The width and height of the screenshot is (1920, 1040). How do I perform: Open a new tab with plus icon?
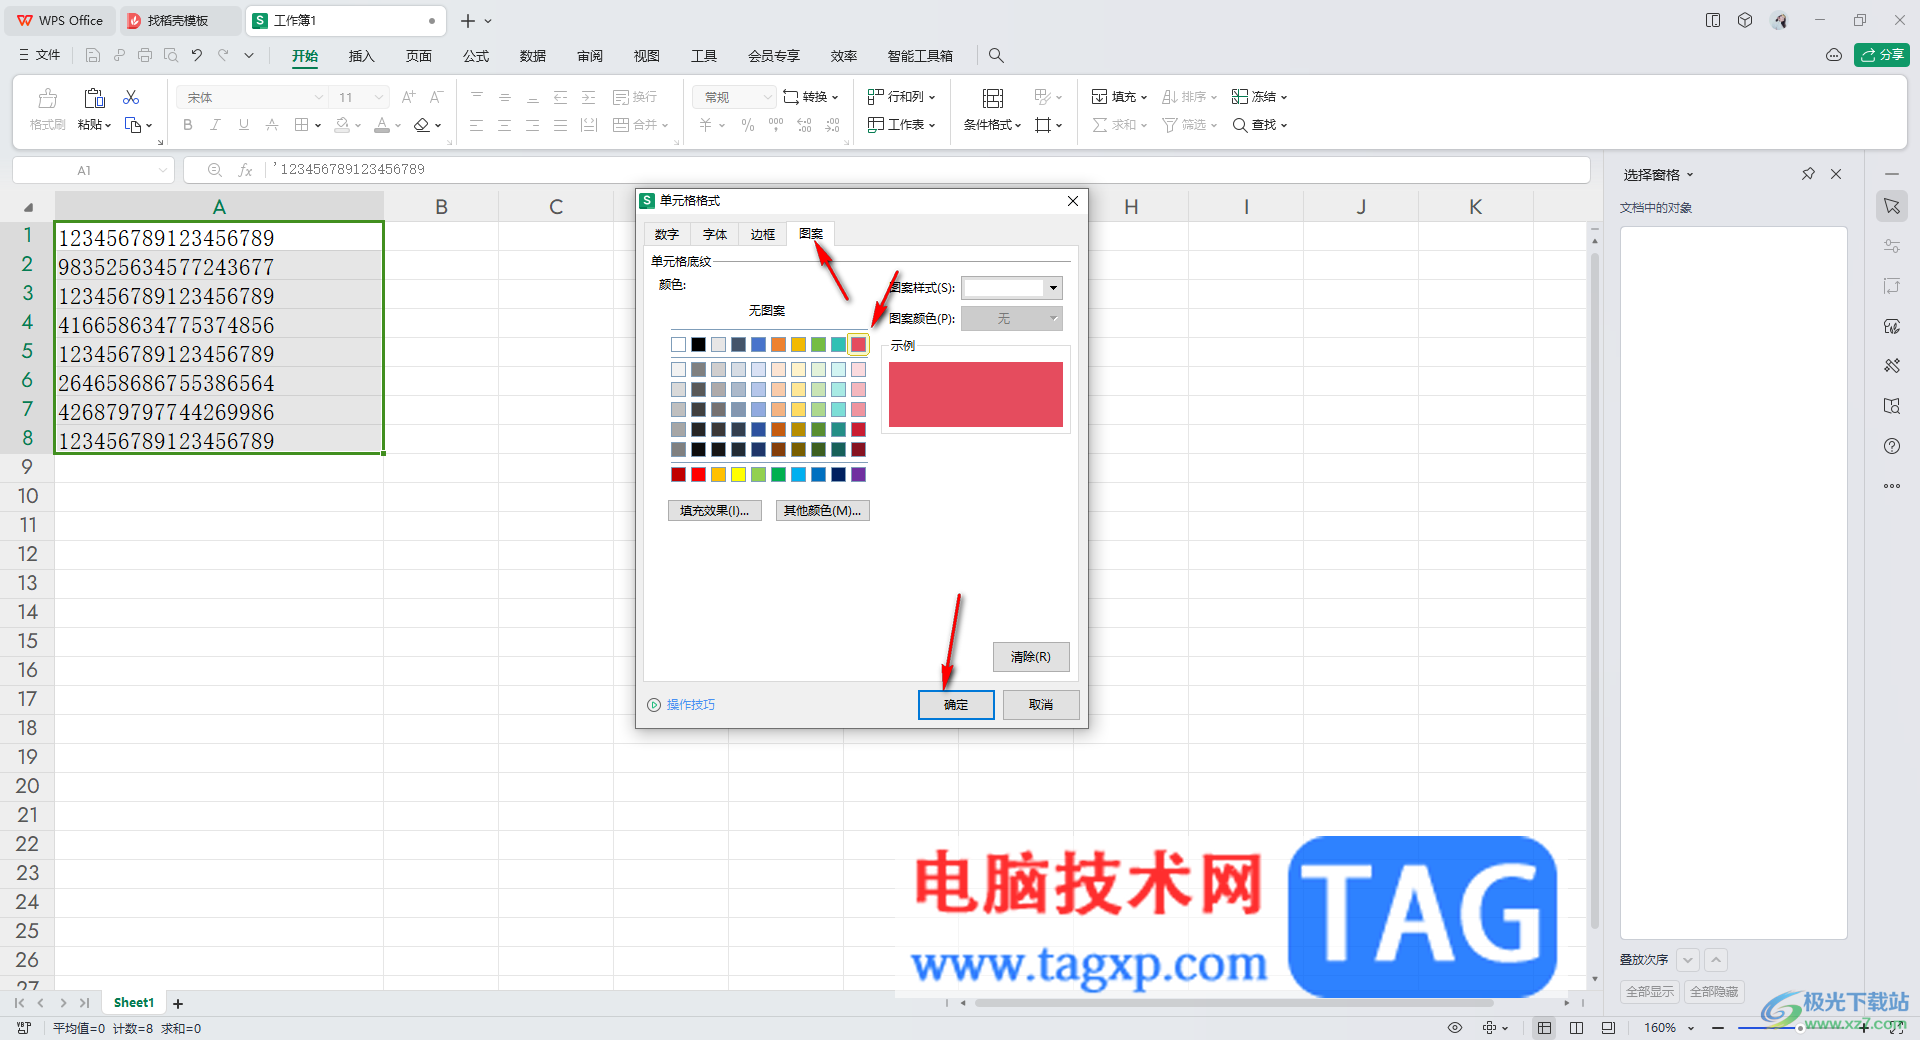click(468, 20)
